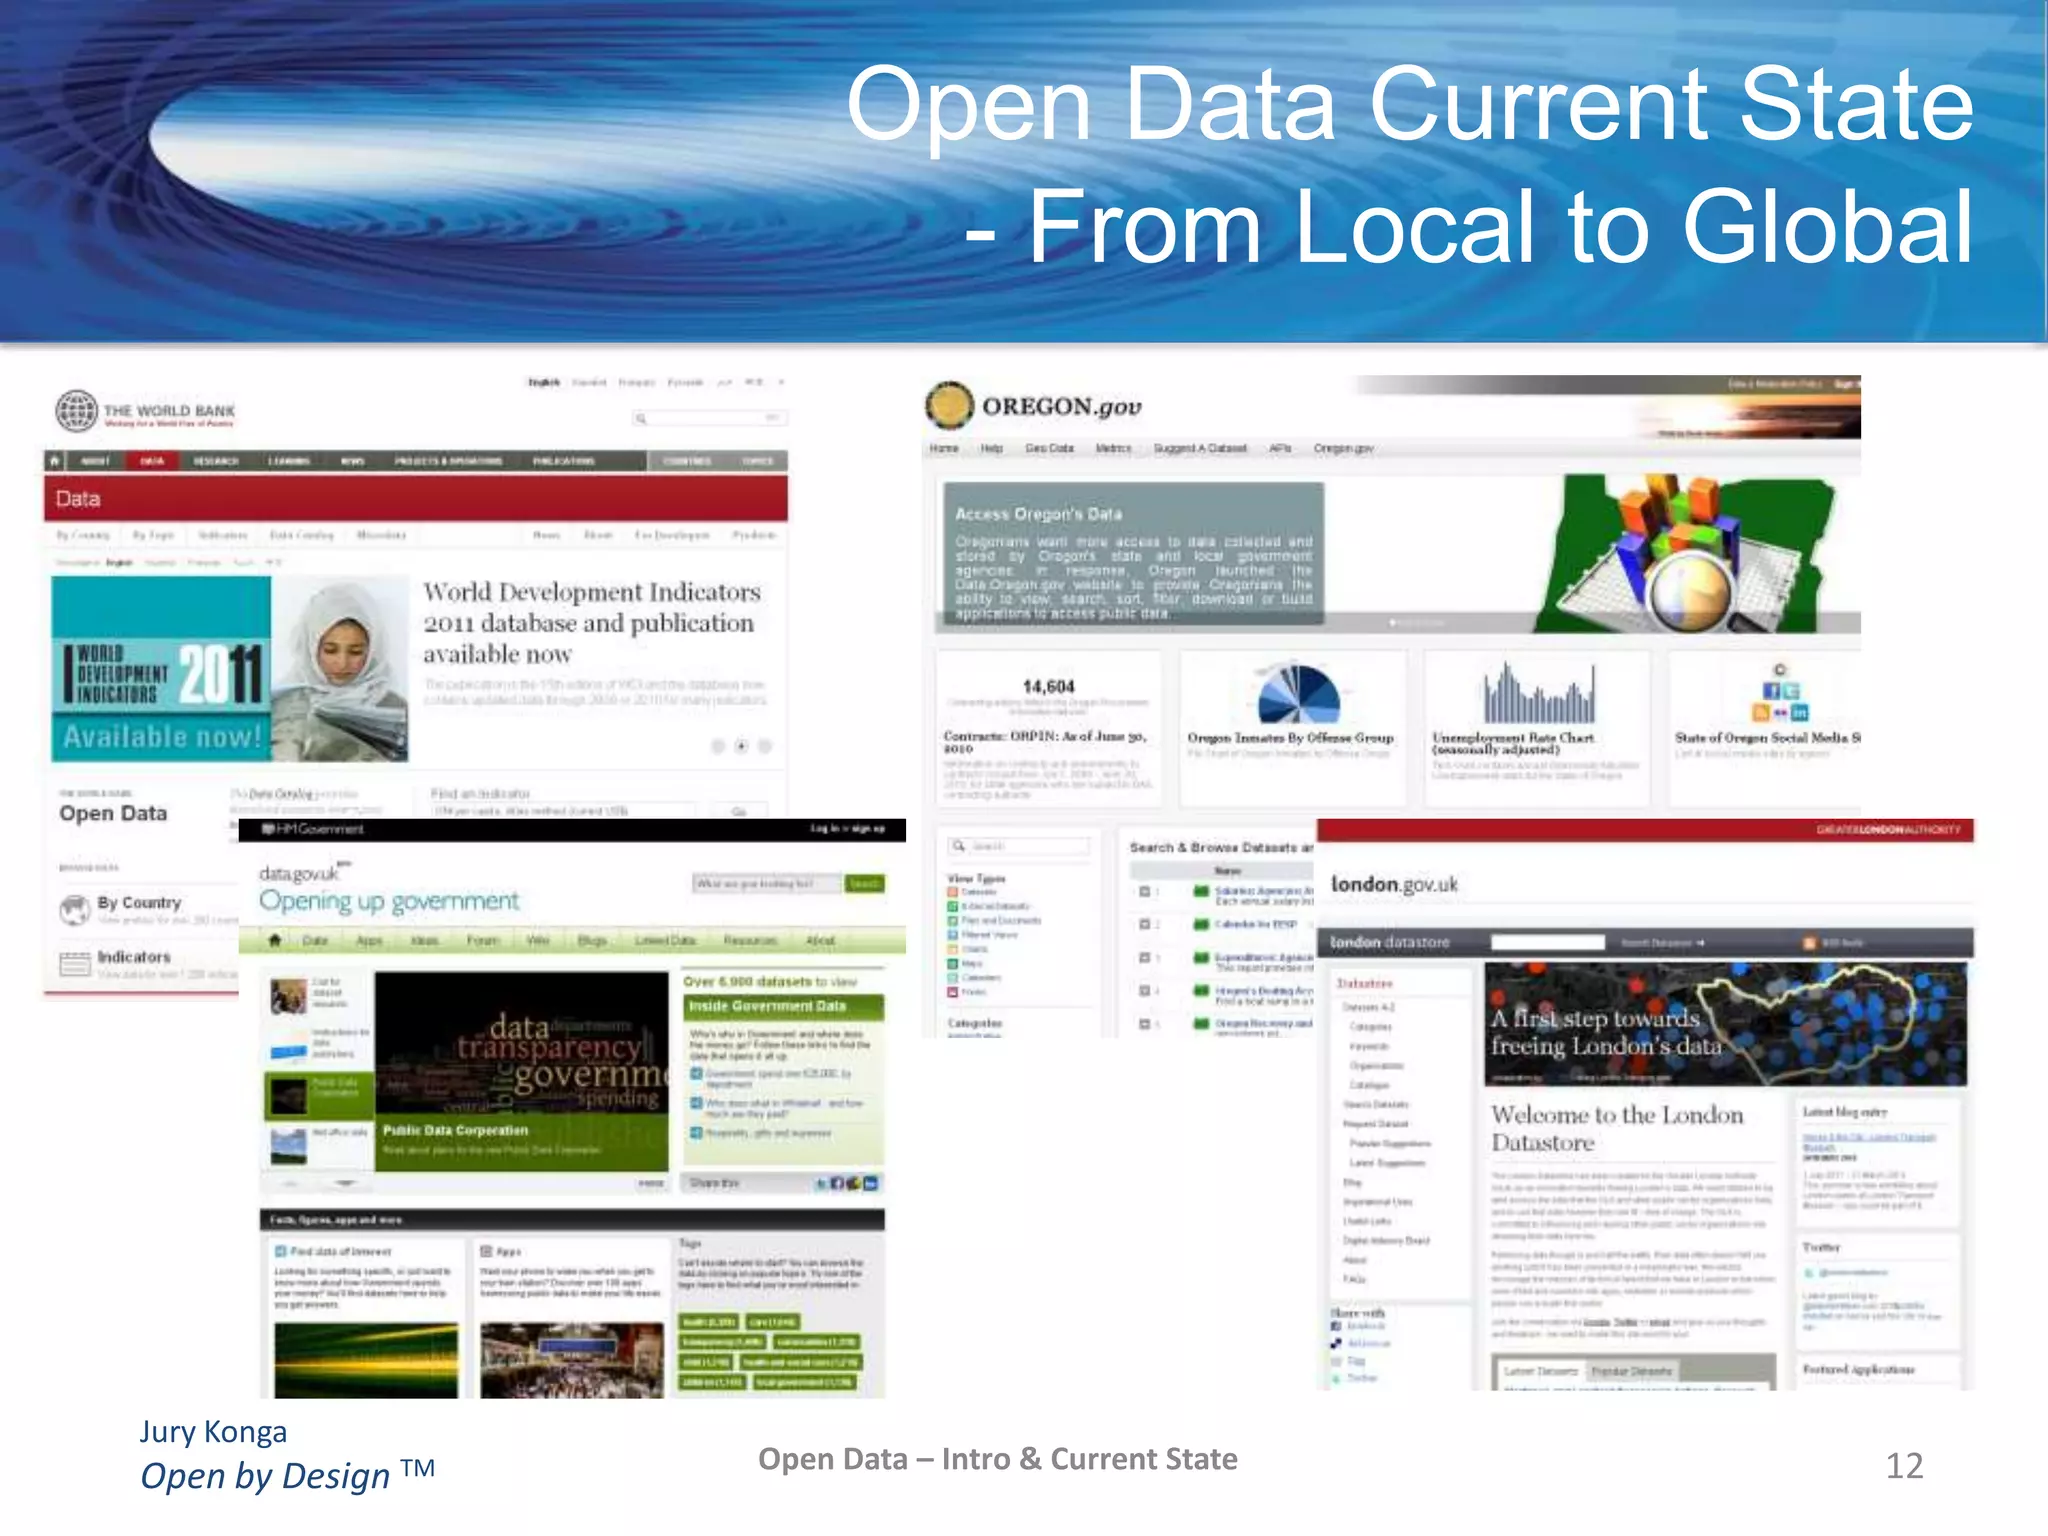This screenshot has height=1536, width=2048.
Task: Select the Public Data Corporation carousel thumbnail
Action: tap(317, 1095)
